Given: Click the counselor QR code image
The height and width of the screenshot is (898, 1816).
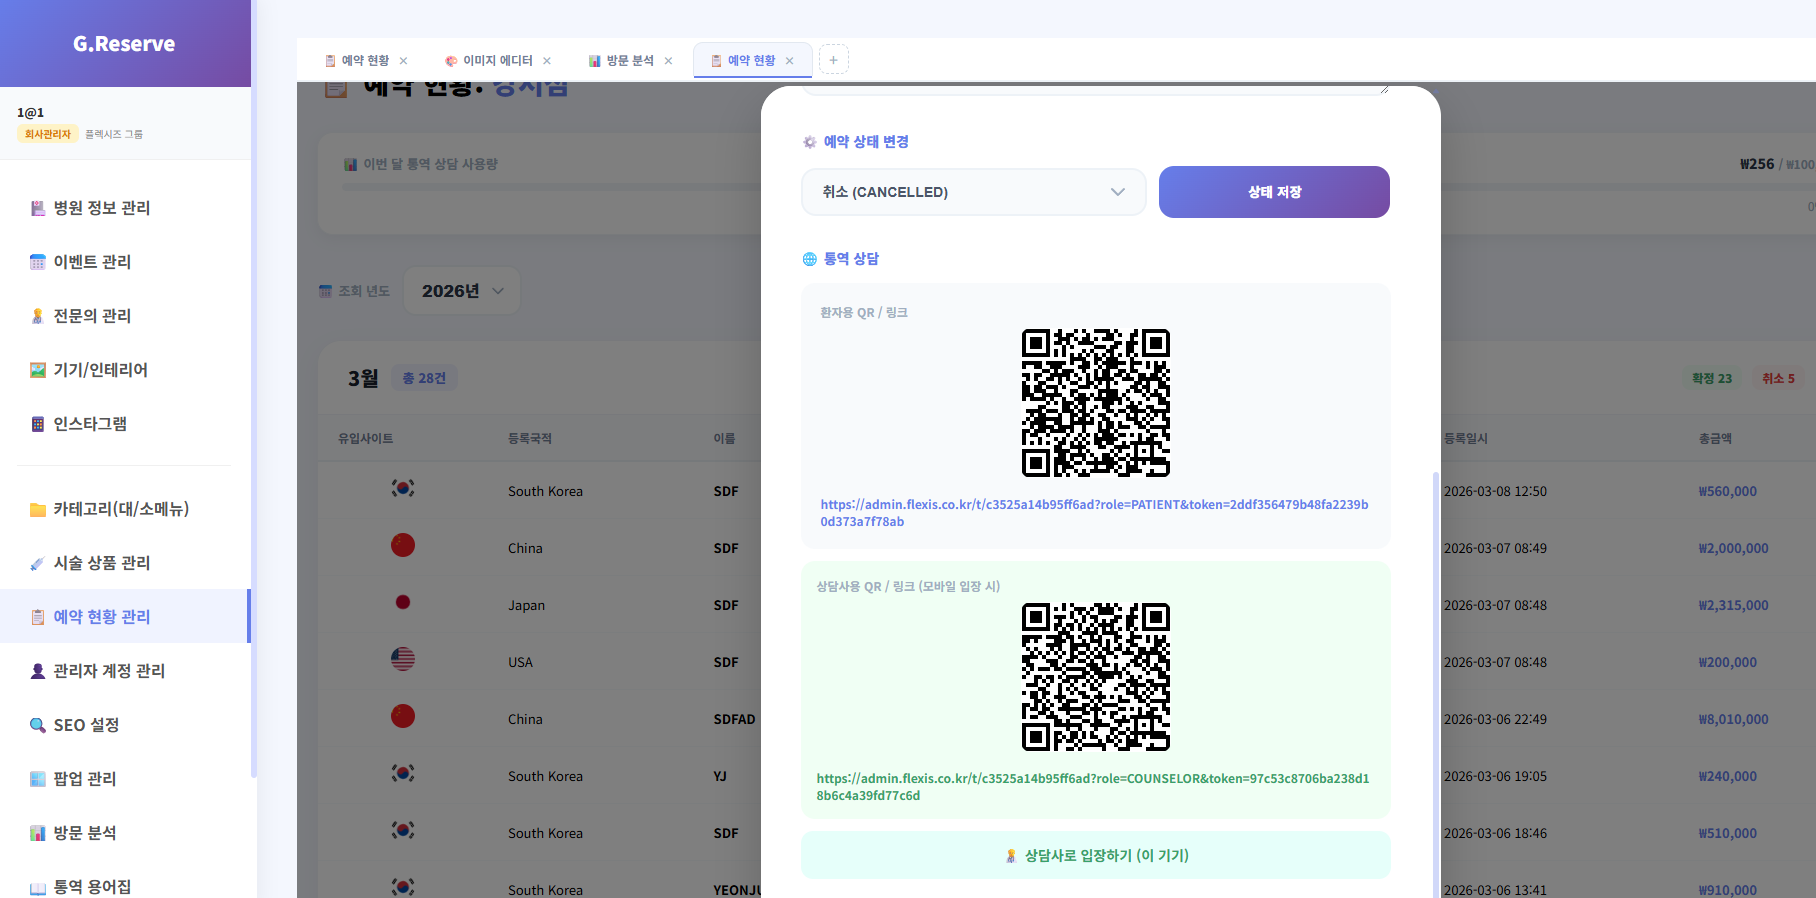Looking at the screenshot, I should pyautogui.click(x=1095, y=677).
